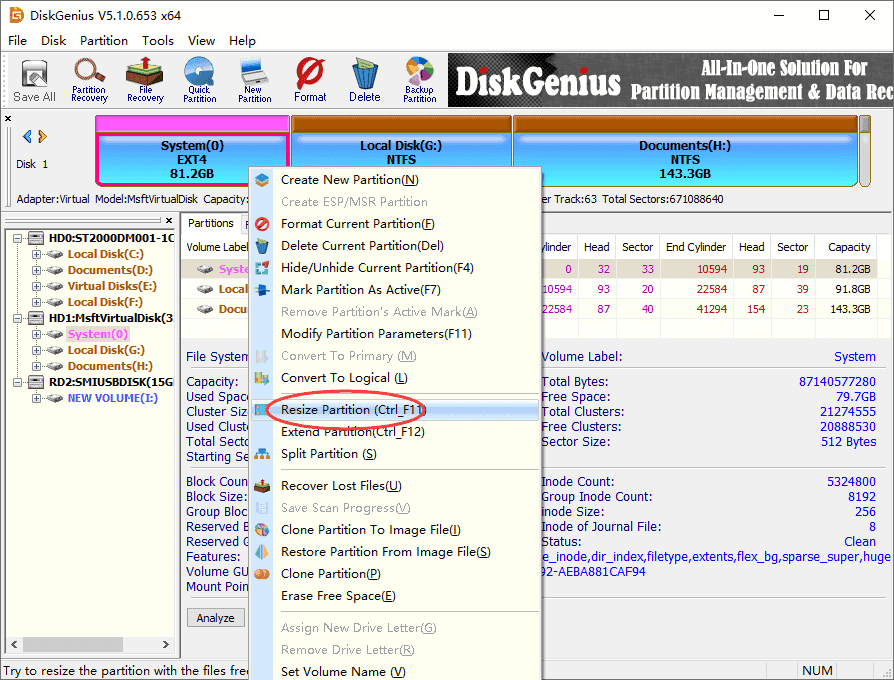894x680 pixels.
Task: Expand the NEW VOLUME(I:) tree node
Action: 37,398
